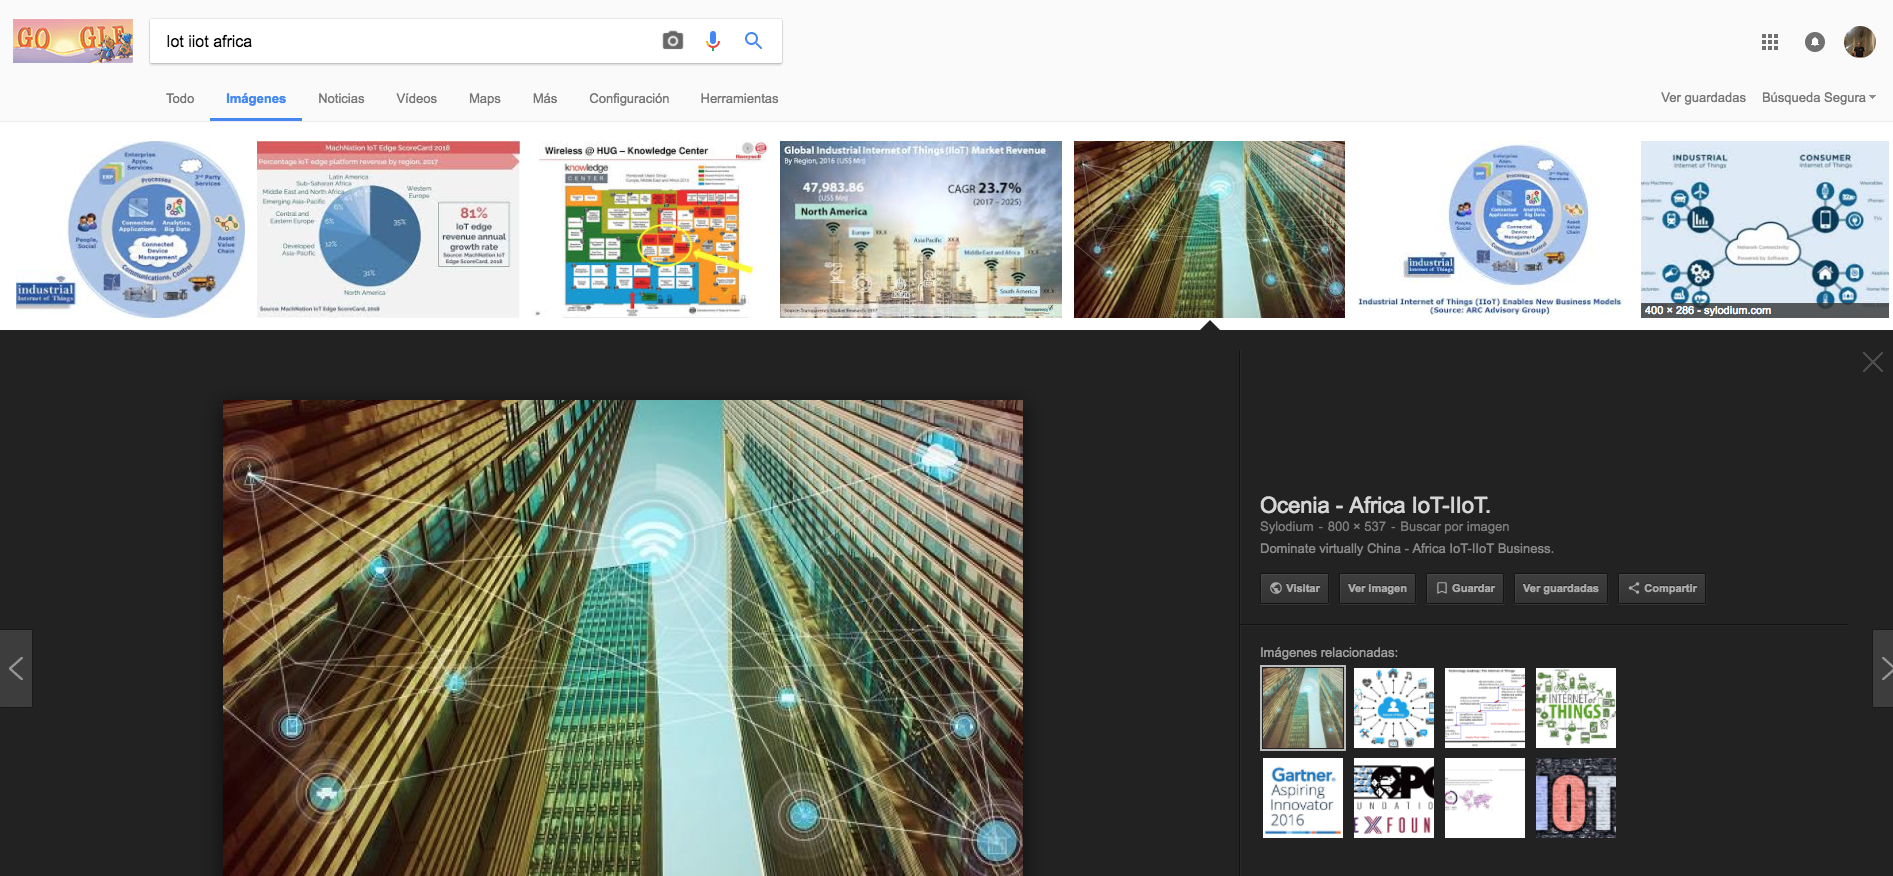Select the Gartner Aspiring Innovator related thumbnail
The width and height of the screenshot is (1893, 876).
pyautogui.click(x=1302, y=798)
